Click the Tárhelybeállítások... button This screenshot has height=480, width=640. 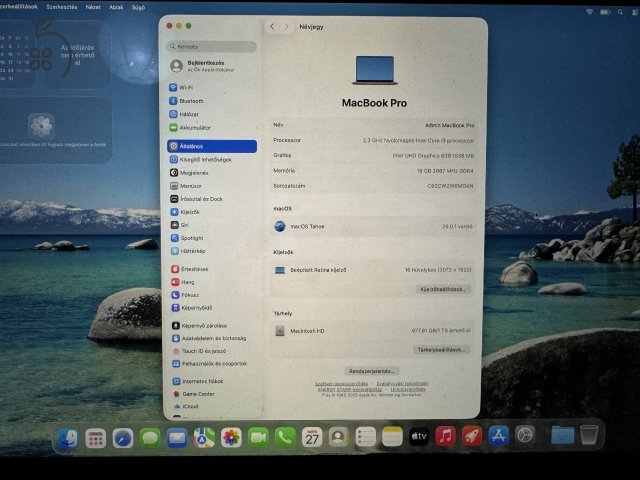tap(441, 350)
